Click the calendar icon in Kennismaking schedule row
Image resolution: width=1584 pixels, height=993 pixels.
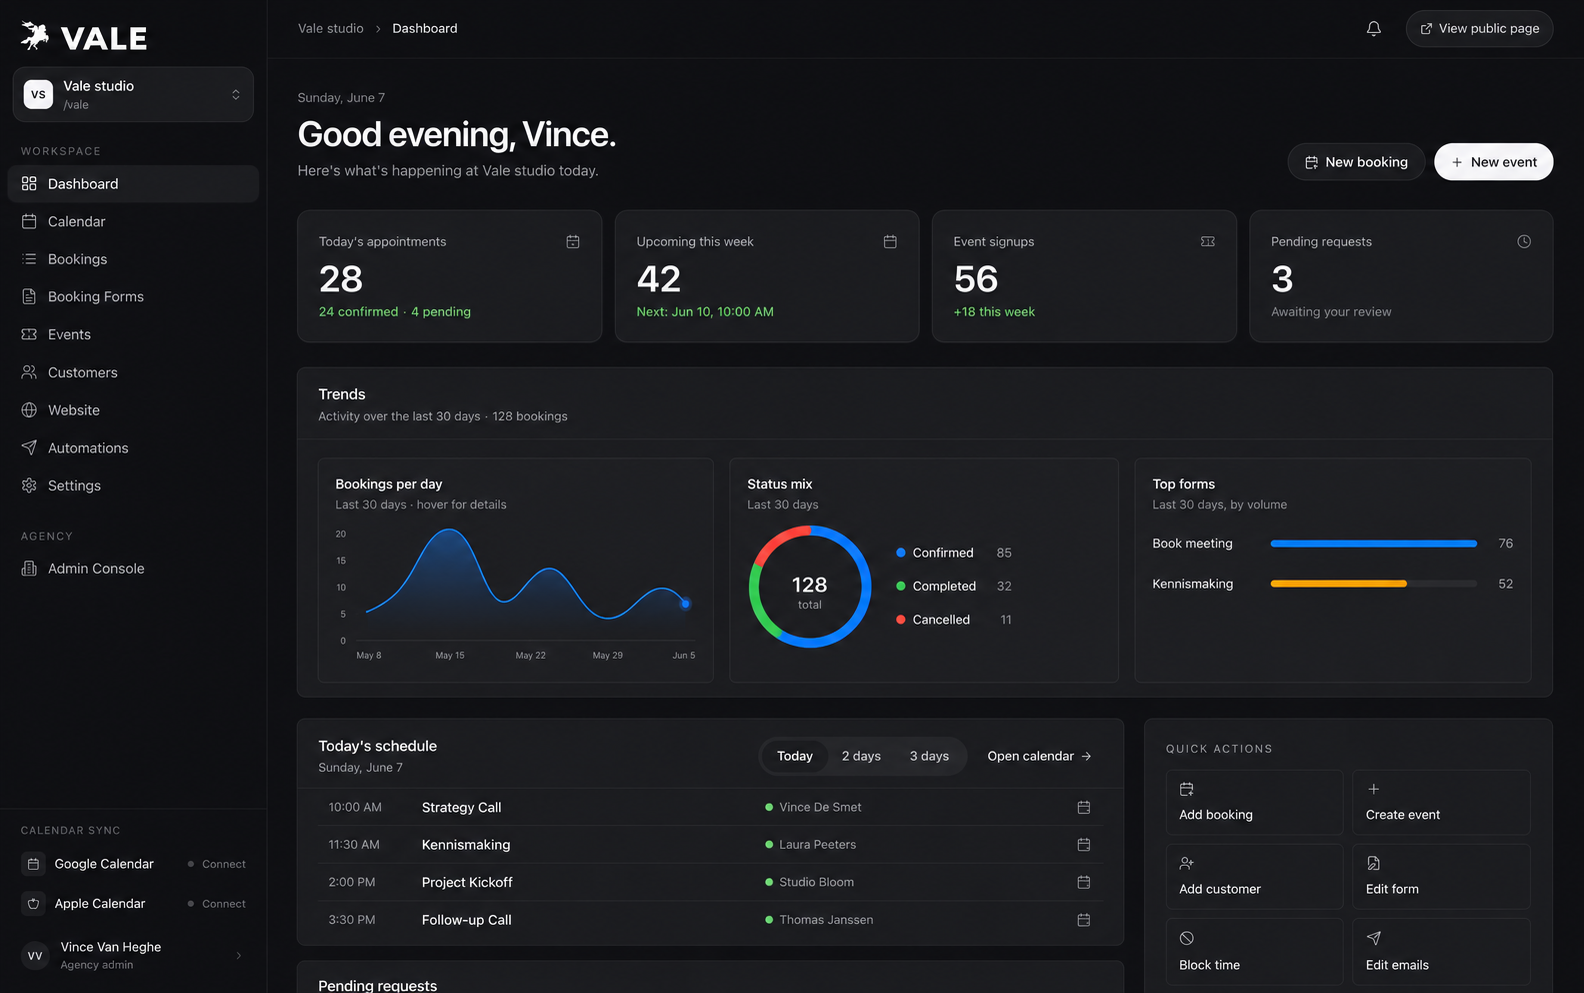coord(1084,845)
